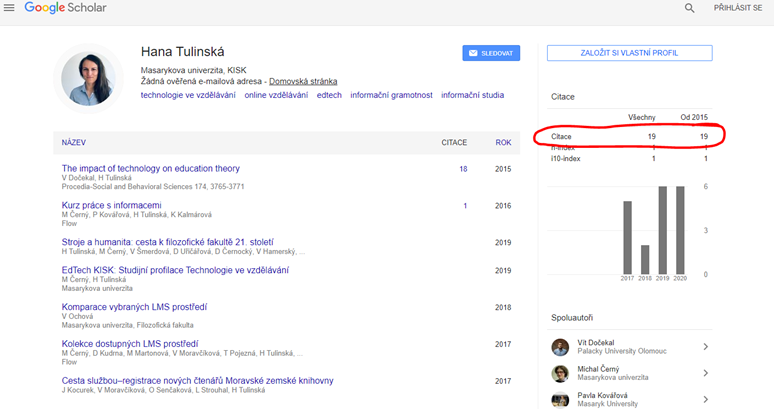Screen dimensions: 774x409
Task: Click the 2020 bar in citation chart
Action: click(680, 230)
